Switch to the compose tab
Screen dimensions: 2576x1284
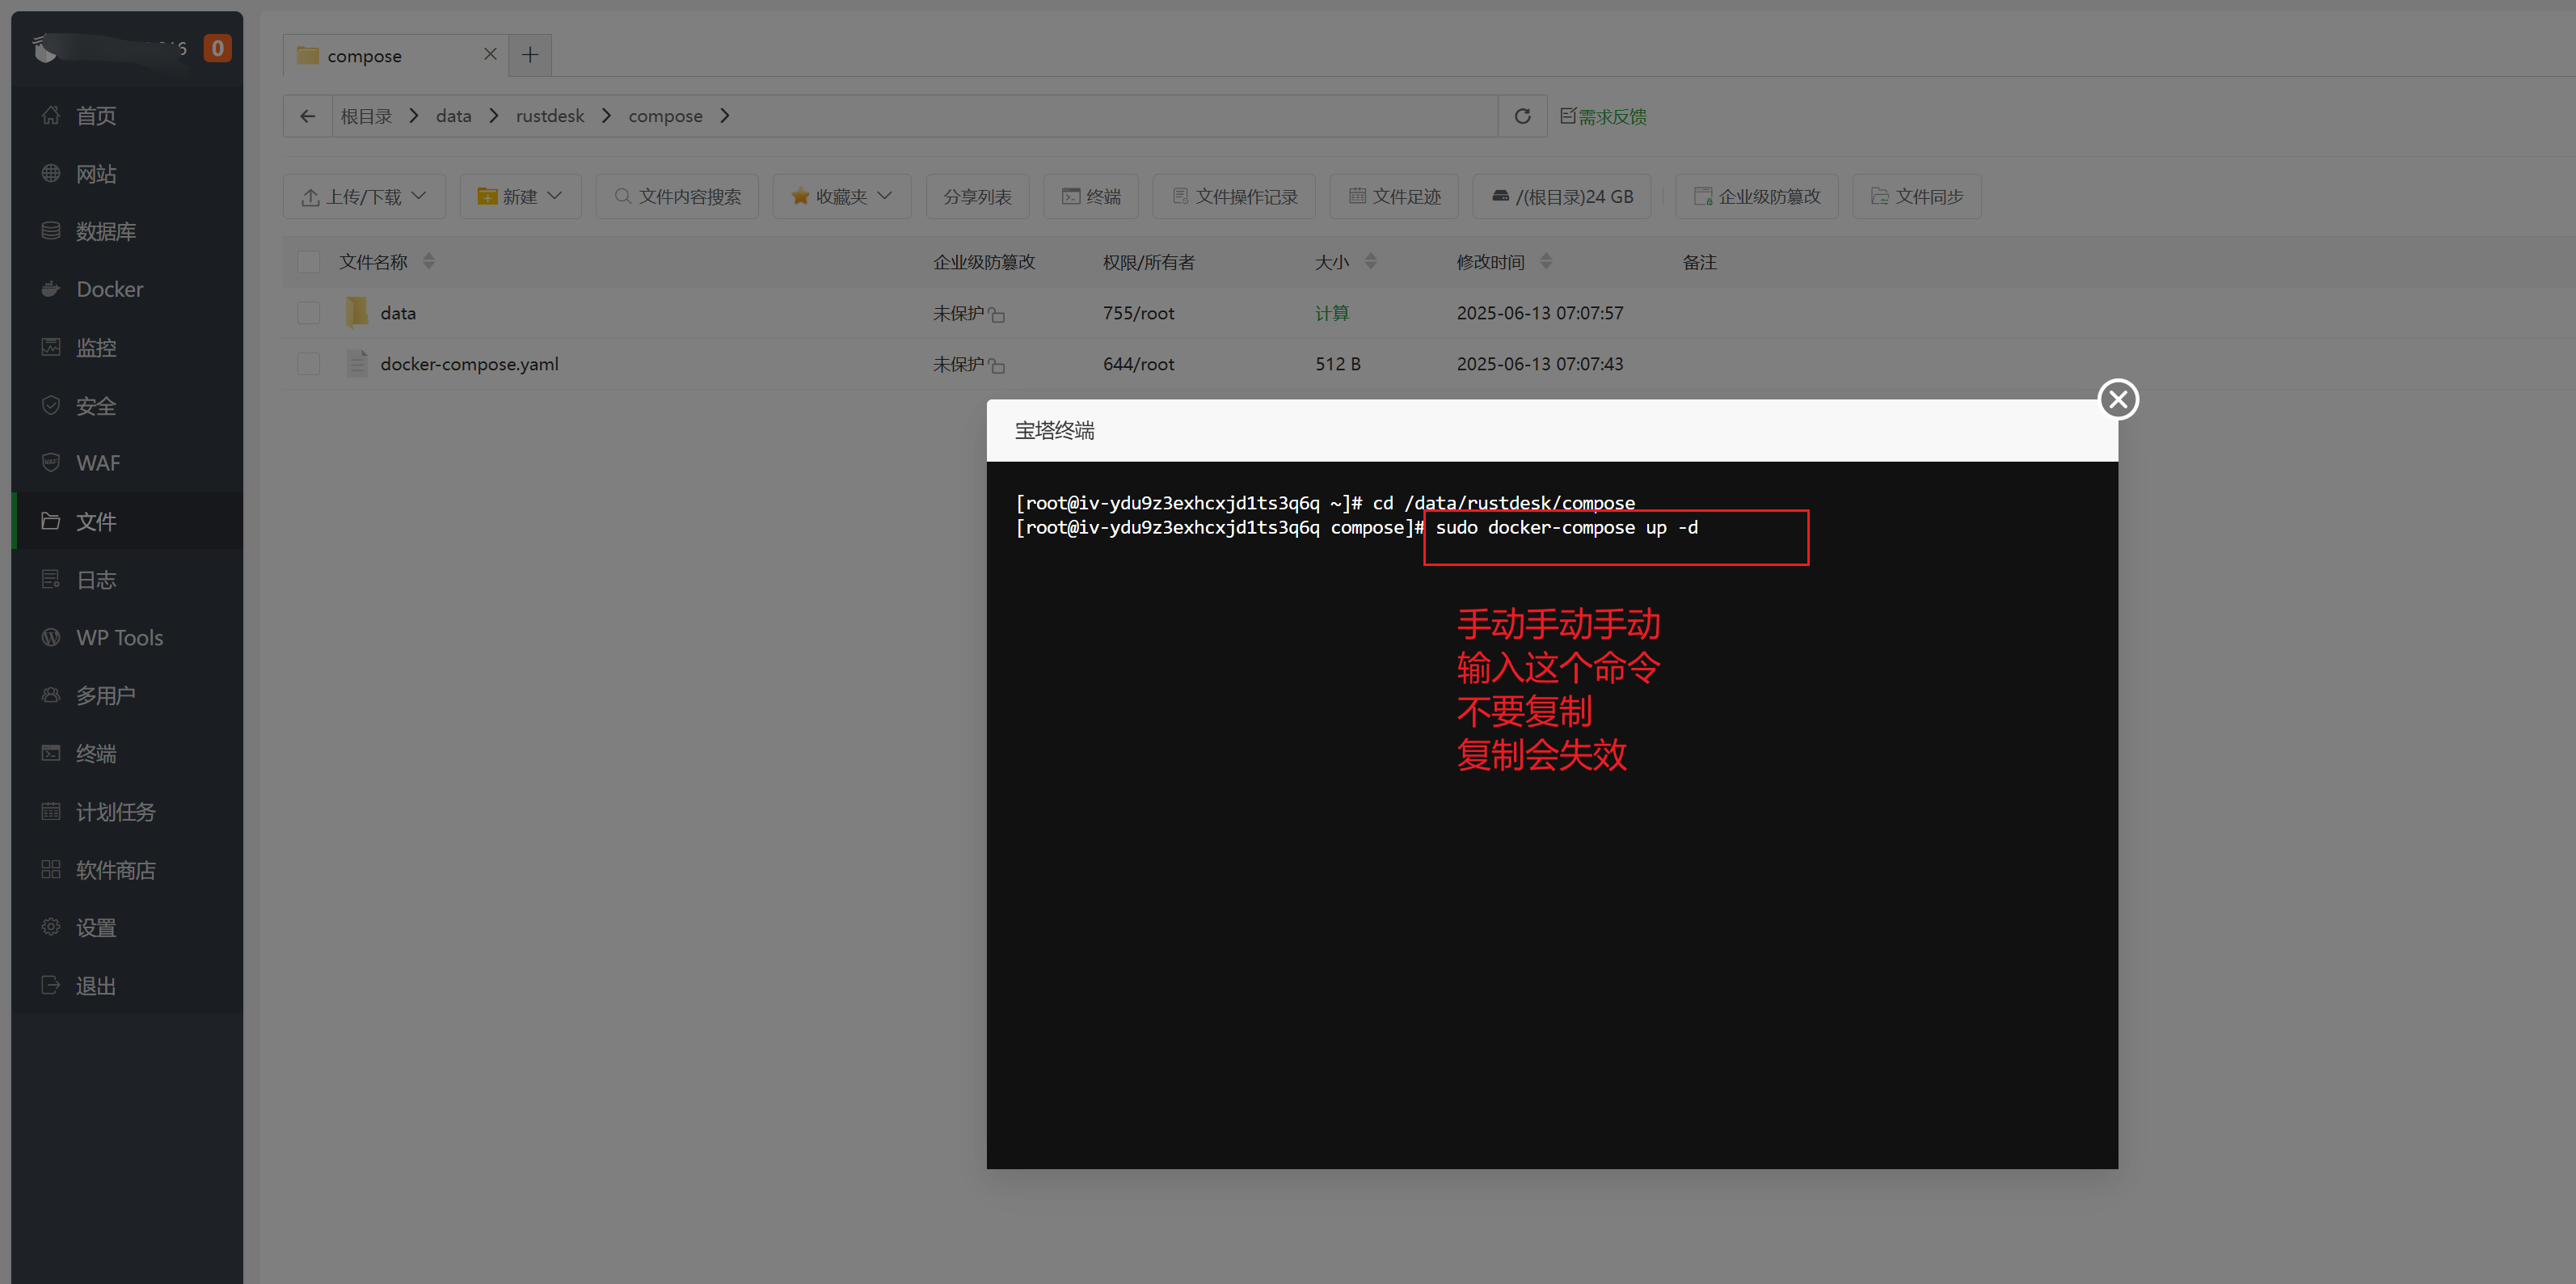click(x=365, y=56)
